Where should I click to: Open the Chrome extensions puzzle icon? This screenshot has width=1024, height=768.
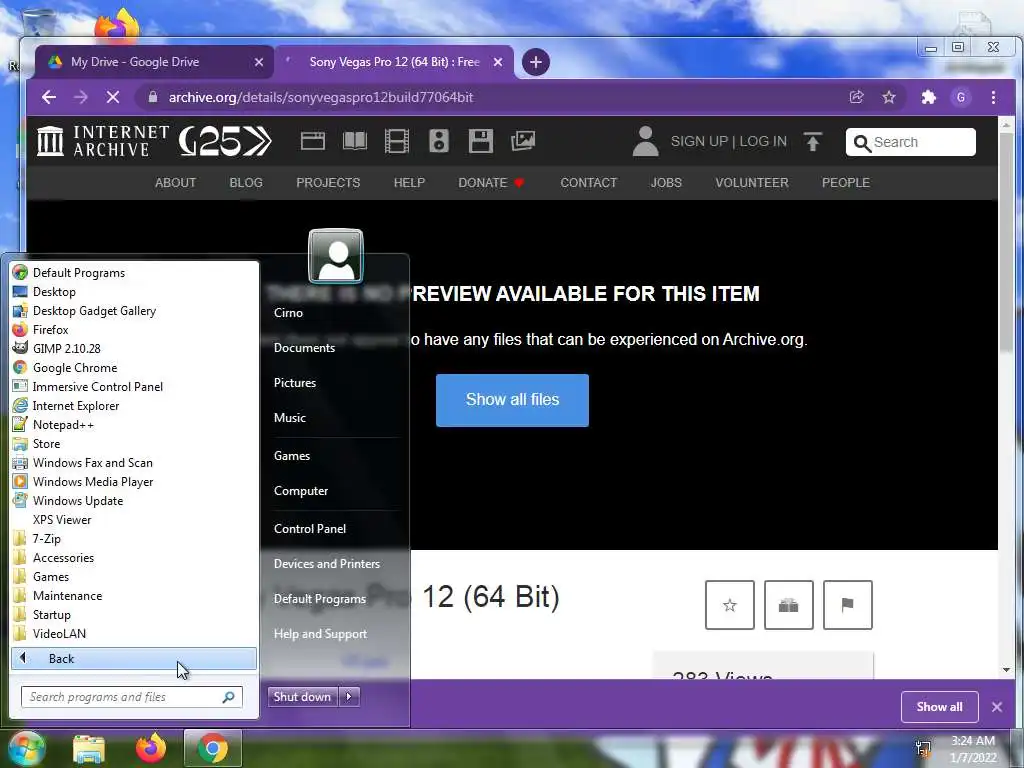(928, 97)
